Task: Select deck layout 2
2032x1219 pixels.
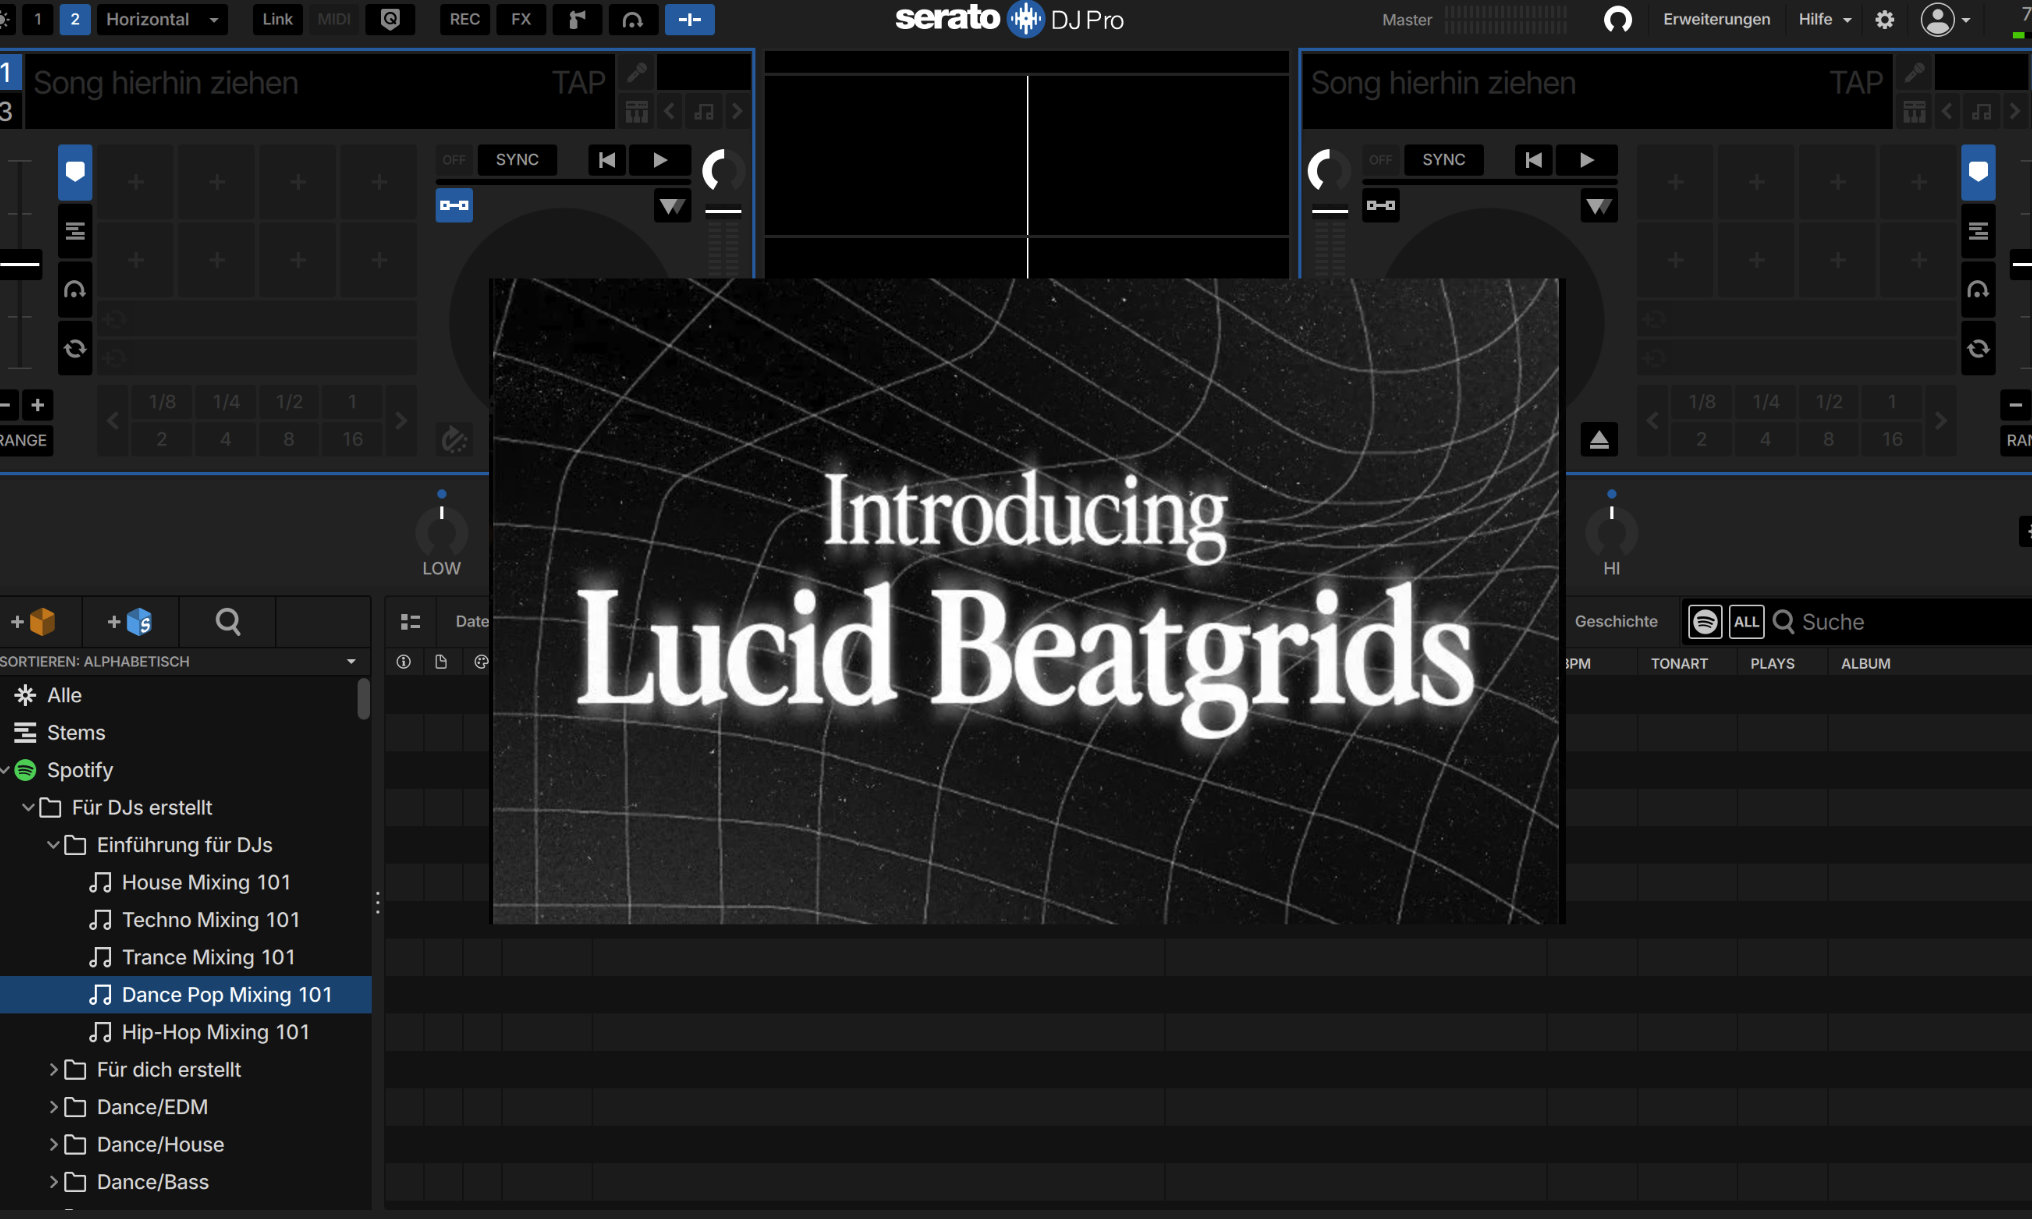Action: click(75, 19)
